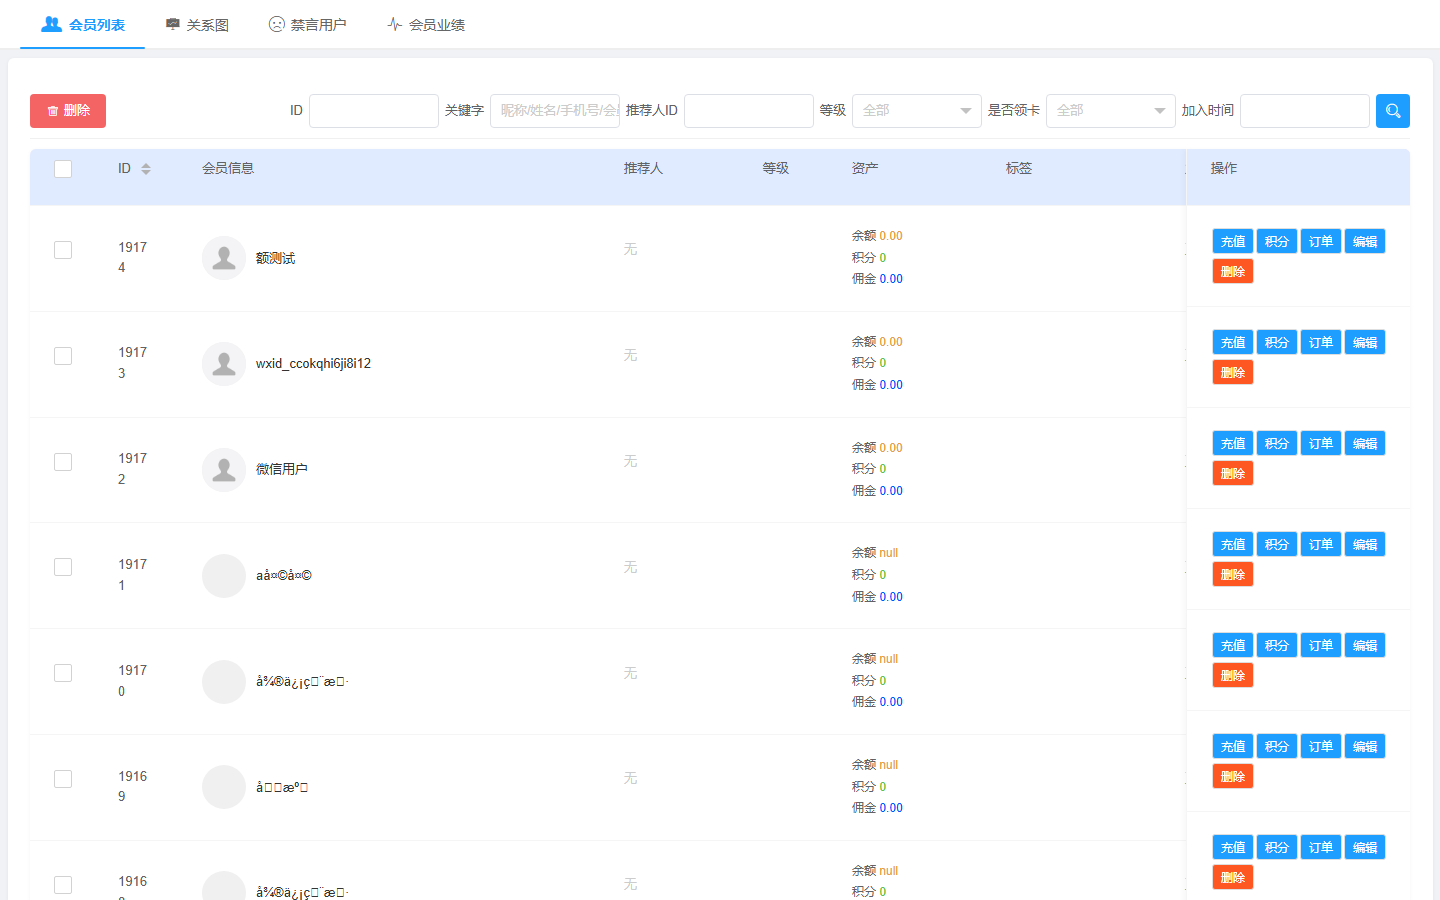
Task: Open avatar of member 额测试
Action: pos(224,258)
